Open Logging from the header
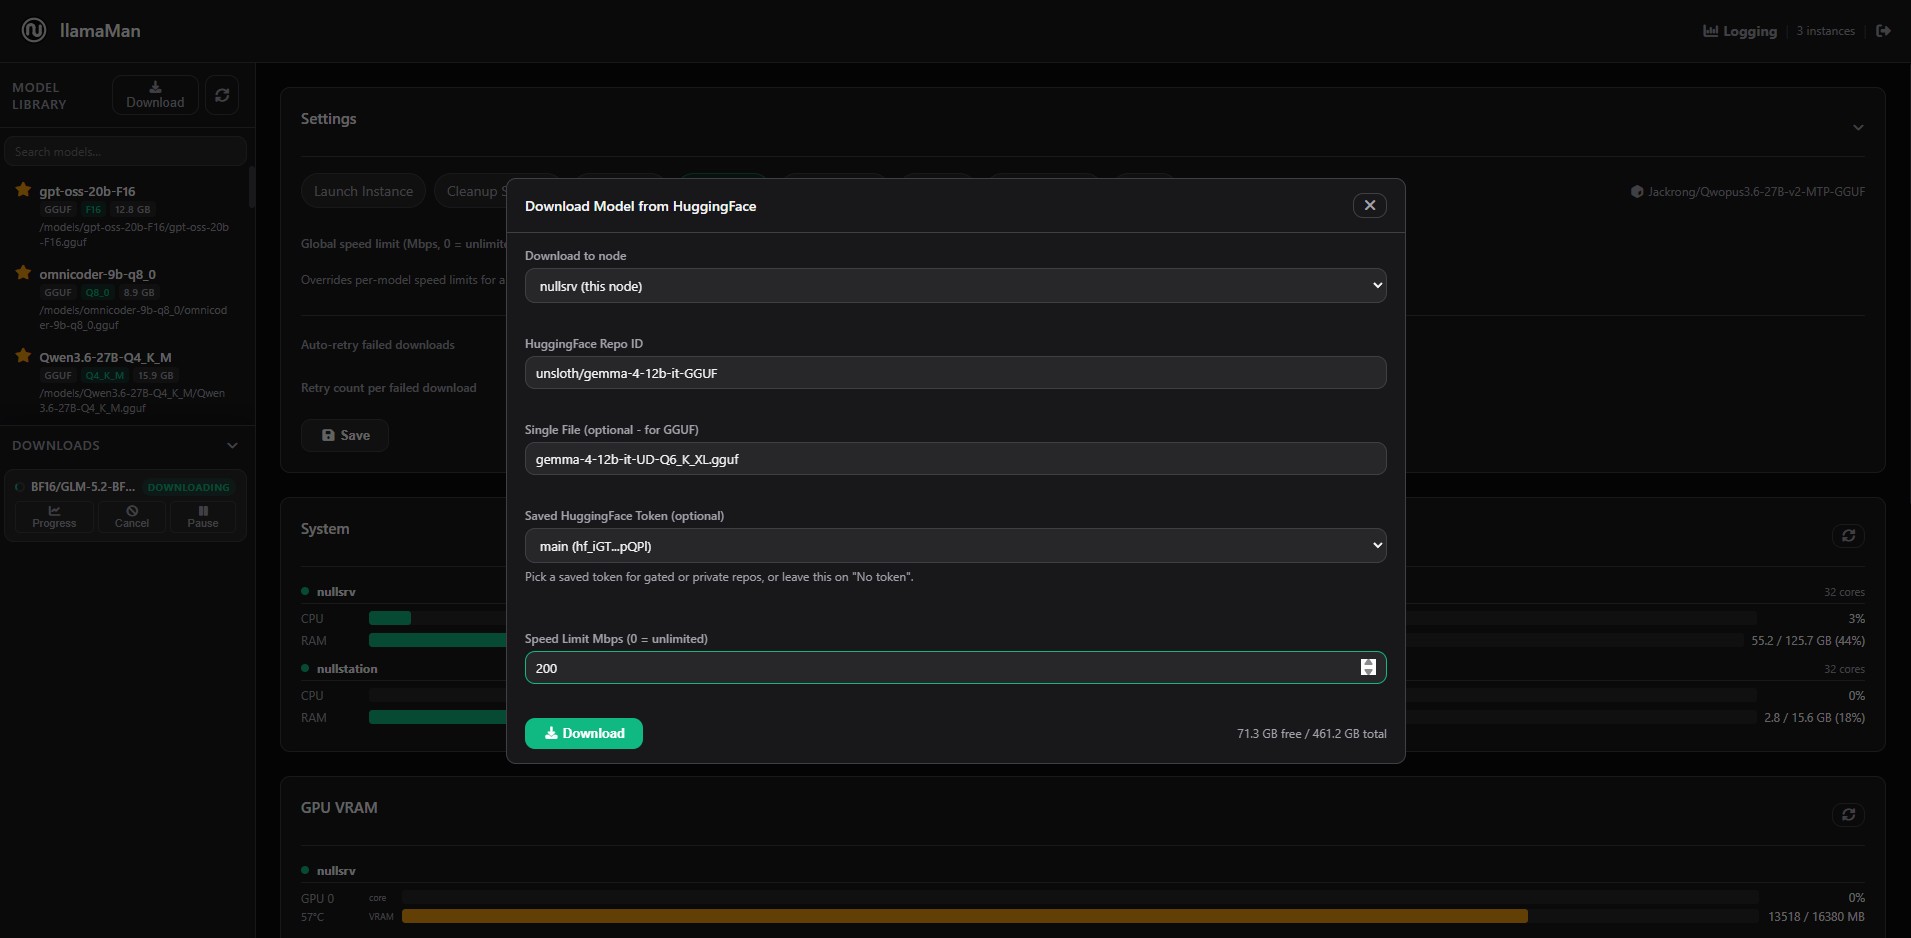Image resolution: width=1911 pixels, height=938 pixels. click(x=1740, y=31)
